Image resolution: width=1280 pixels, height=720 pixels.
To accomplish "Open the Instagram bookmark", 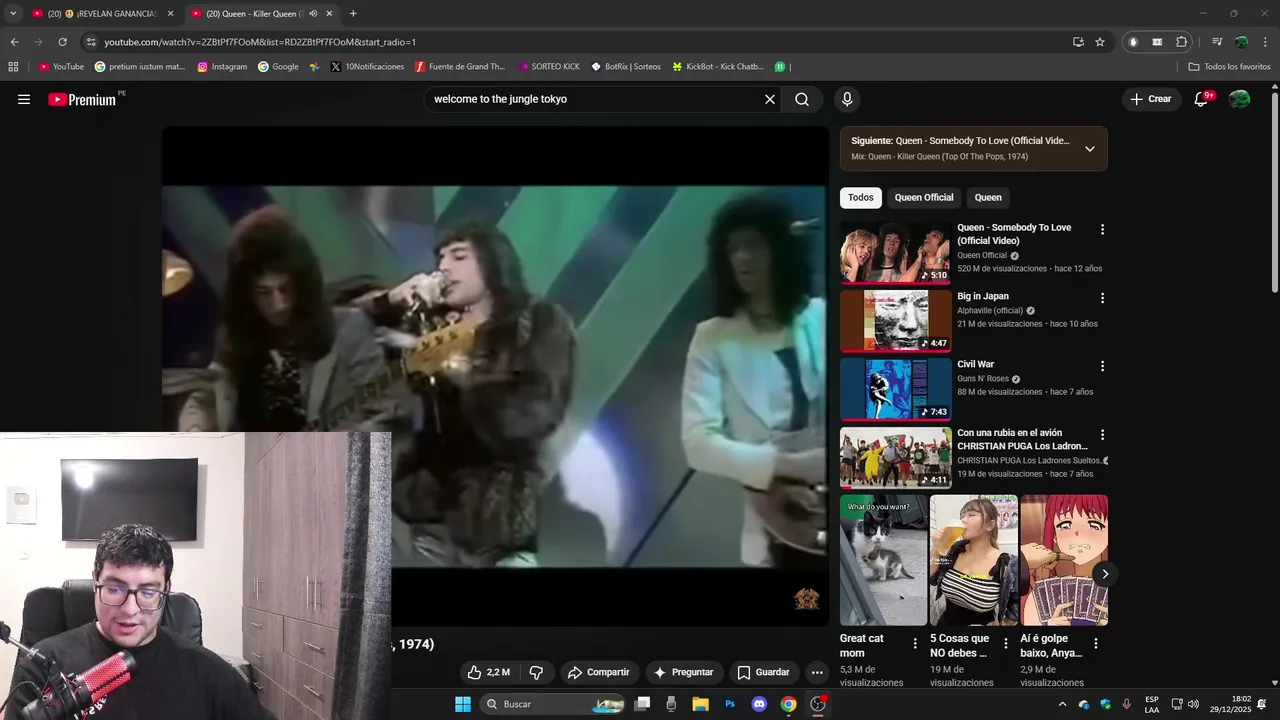I will [x=222, y=67].
